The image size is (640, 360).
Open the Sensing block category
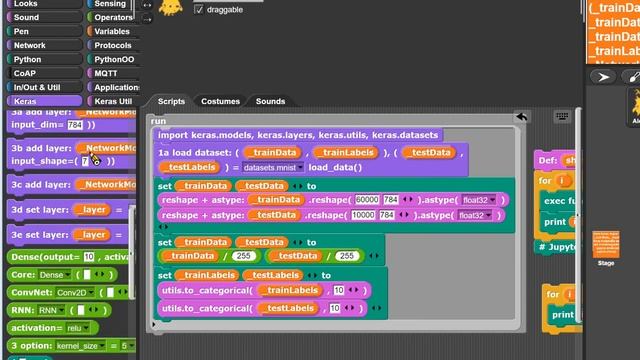[111, 4]
